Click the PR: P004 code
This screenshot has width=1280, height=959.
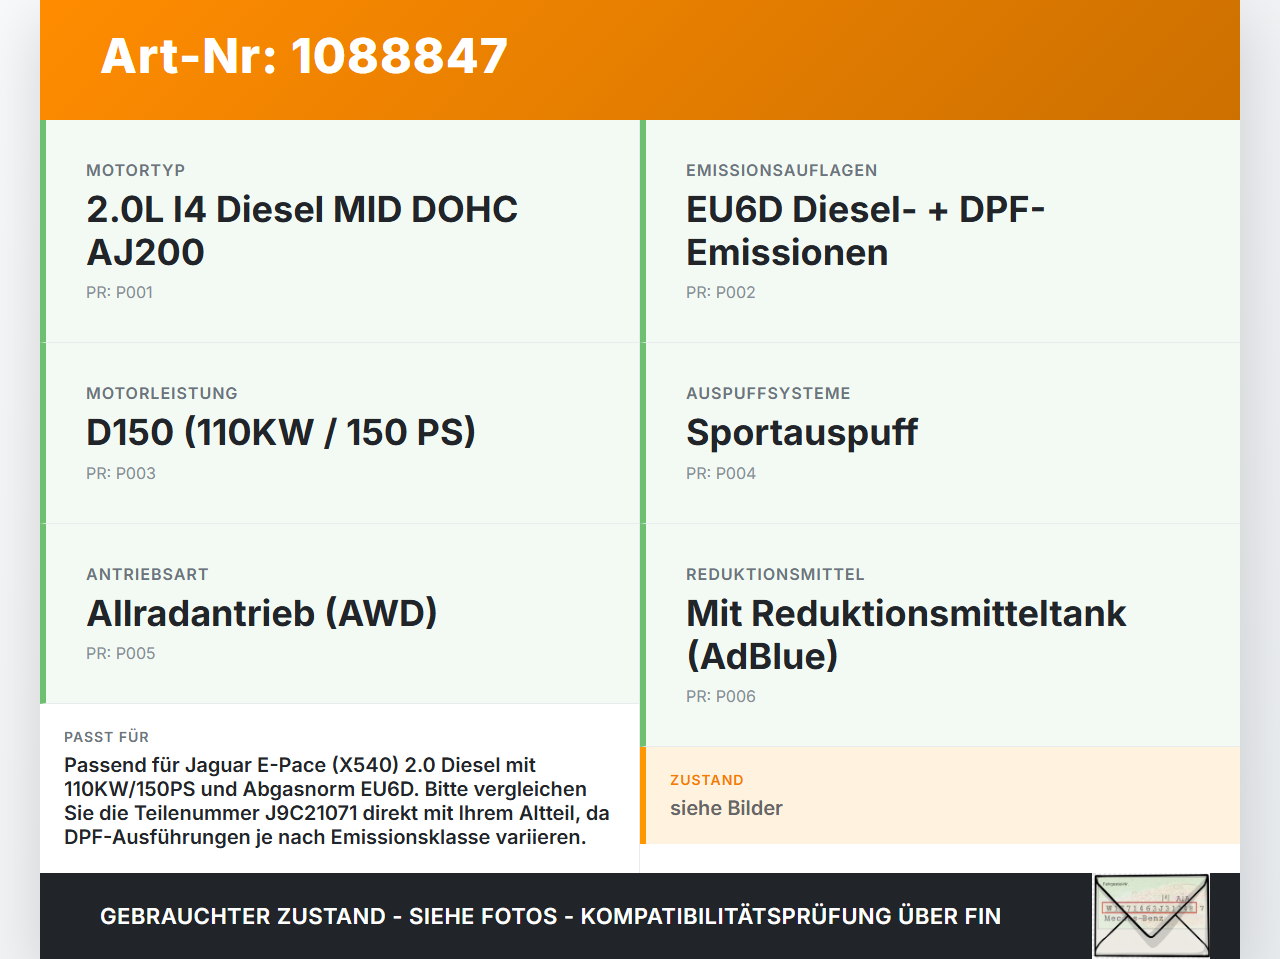pos(721,473)
